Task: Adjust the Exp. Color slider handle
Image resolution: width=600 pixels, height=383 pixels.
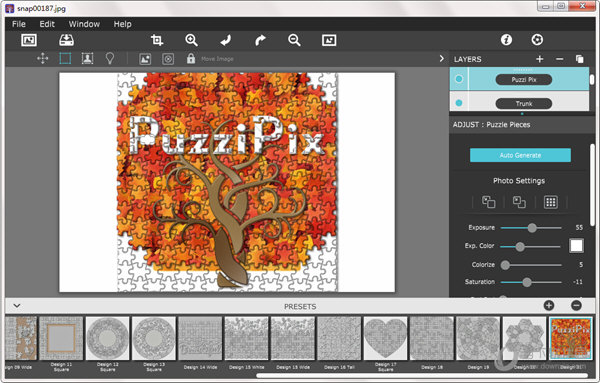Action: [520, 247]
